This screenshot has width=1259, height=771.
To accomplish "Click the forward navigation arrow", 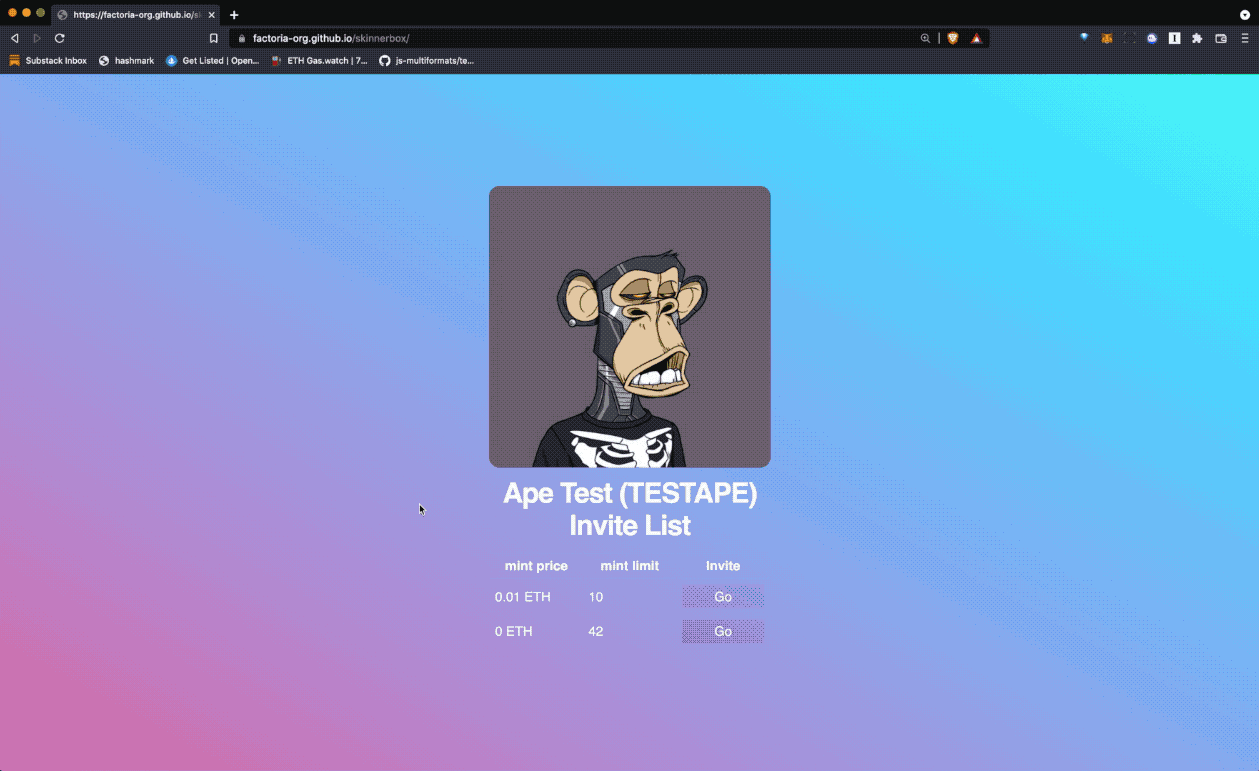I will click(x=37, y=38).
